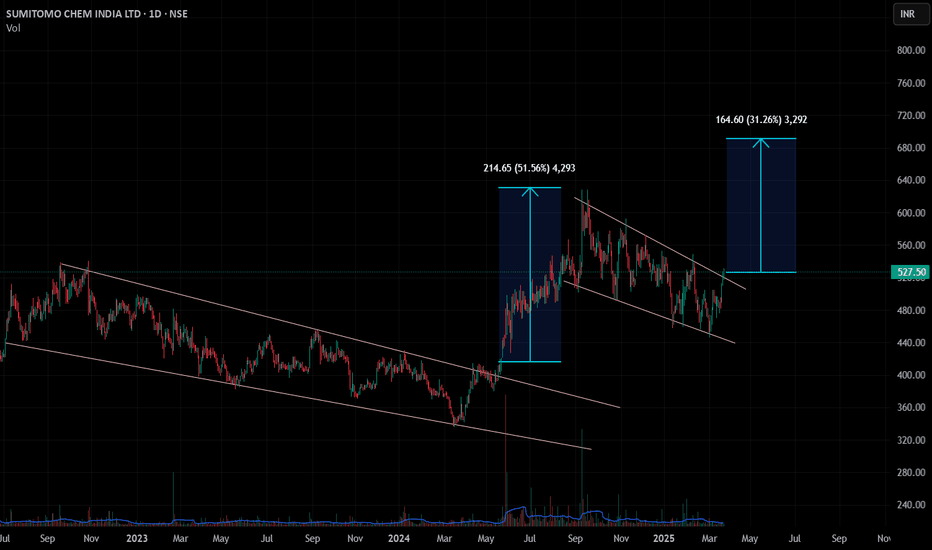Click the Jul label right of May 2025
932x550 pixels.
[x=794, y=538]
